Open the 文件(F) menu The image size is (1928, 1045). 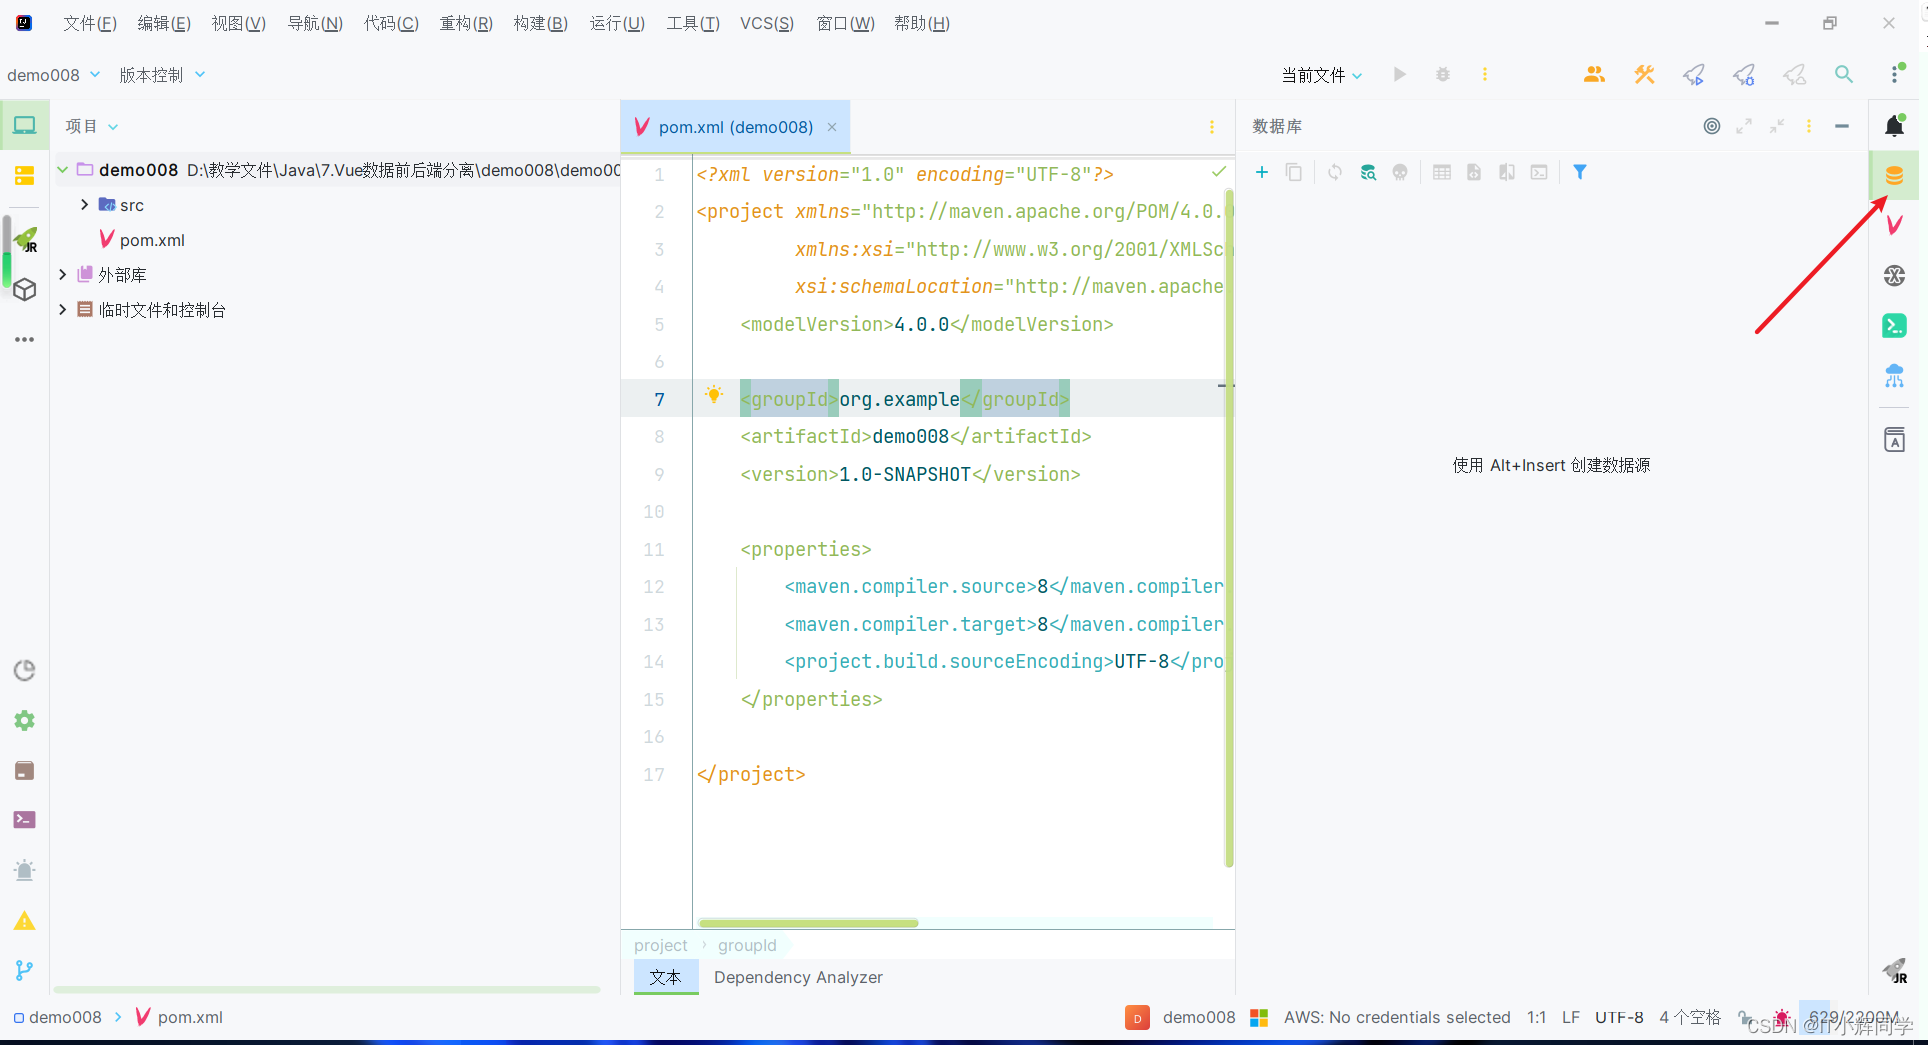point(90,23)
